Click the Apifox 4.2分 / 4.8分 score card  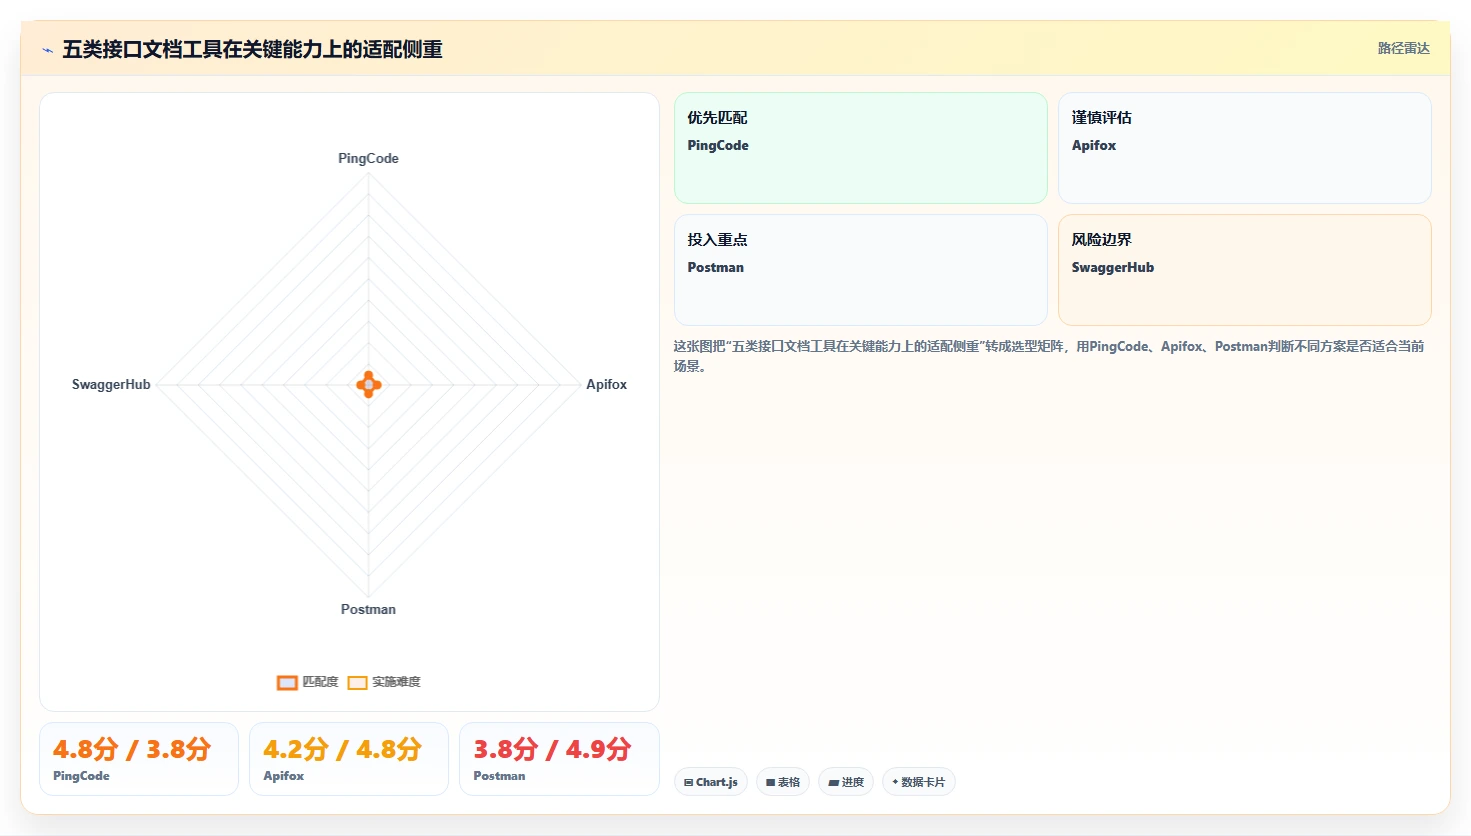click(x=349, y=759)
